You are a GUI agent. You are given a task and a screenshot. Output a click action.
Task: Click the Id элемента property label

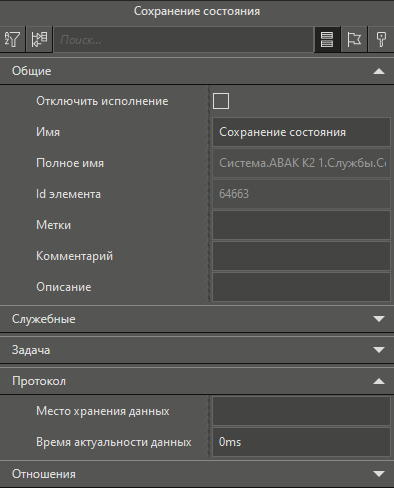click(x=68, y=194)
